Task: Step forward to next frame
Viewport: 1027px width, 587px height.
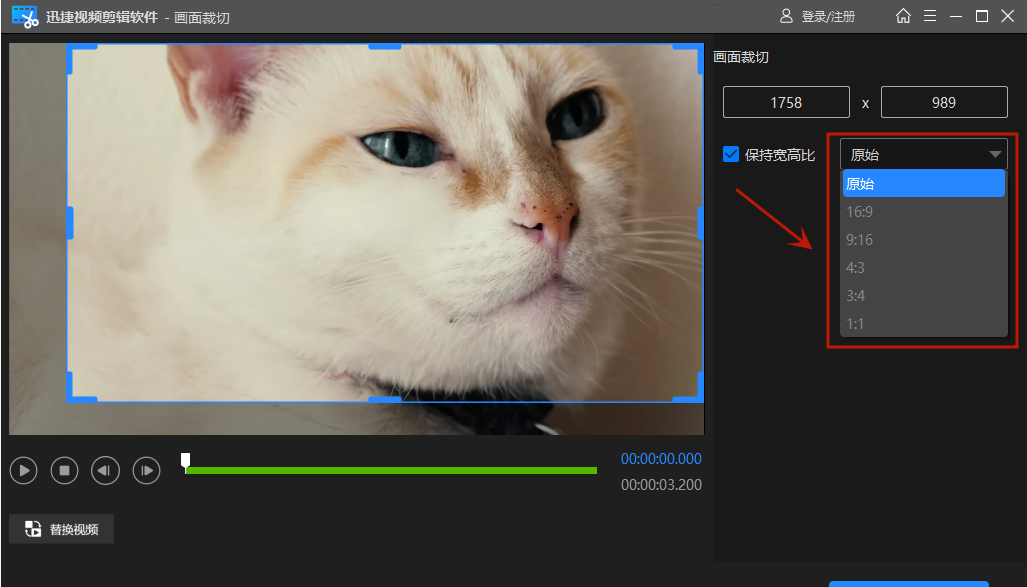Action: [x=146, y=470]
